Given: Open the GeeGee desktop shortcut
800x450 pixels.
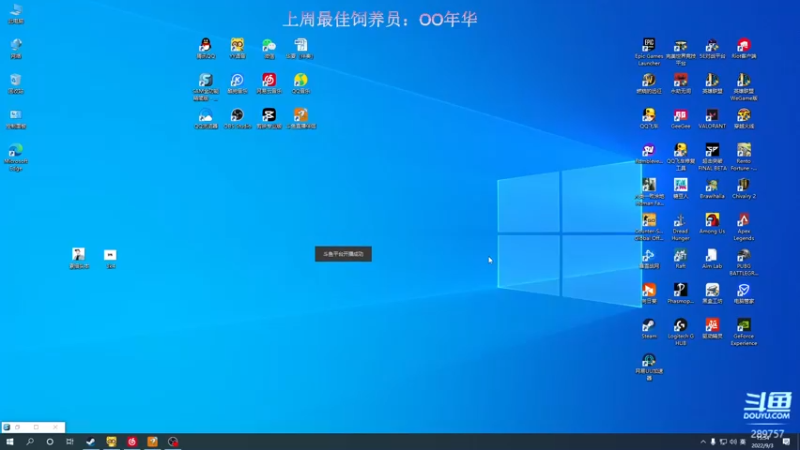Looking at the screenshot, I should tap(680, 118).
